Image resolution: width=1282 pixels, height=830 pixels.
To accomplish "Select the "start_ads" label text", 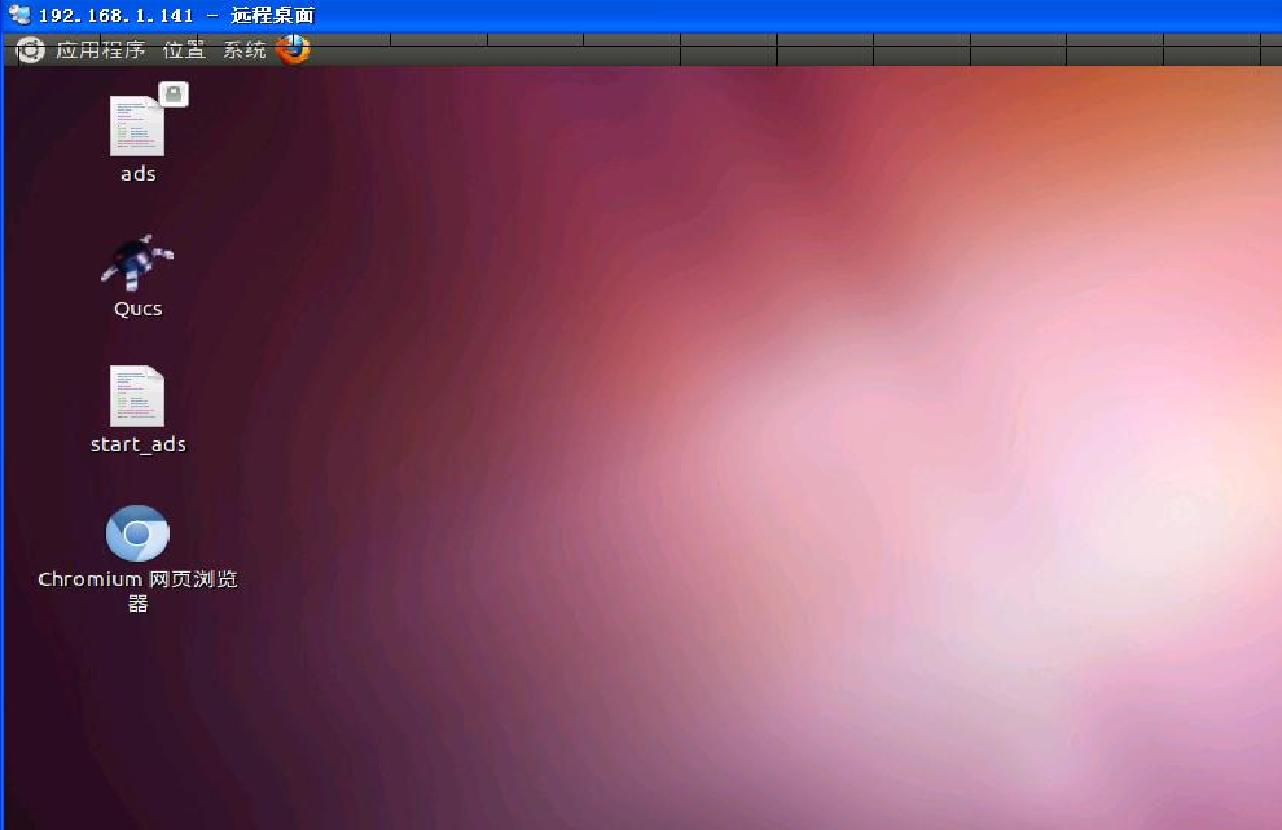I will (x=138, y=444).
